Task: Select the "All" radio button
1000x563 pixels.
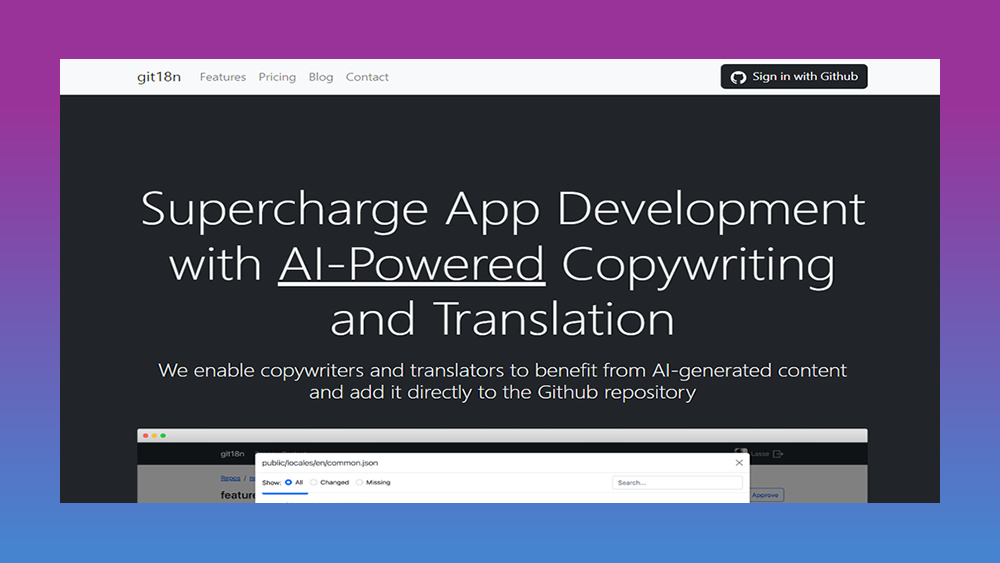Action: [x=289, y=482]
